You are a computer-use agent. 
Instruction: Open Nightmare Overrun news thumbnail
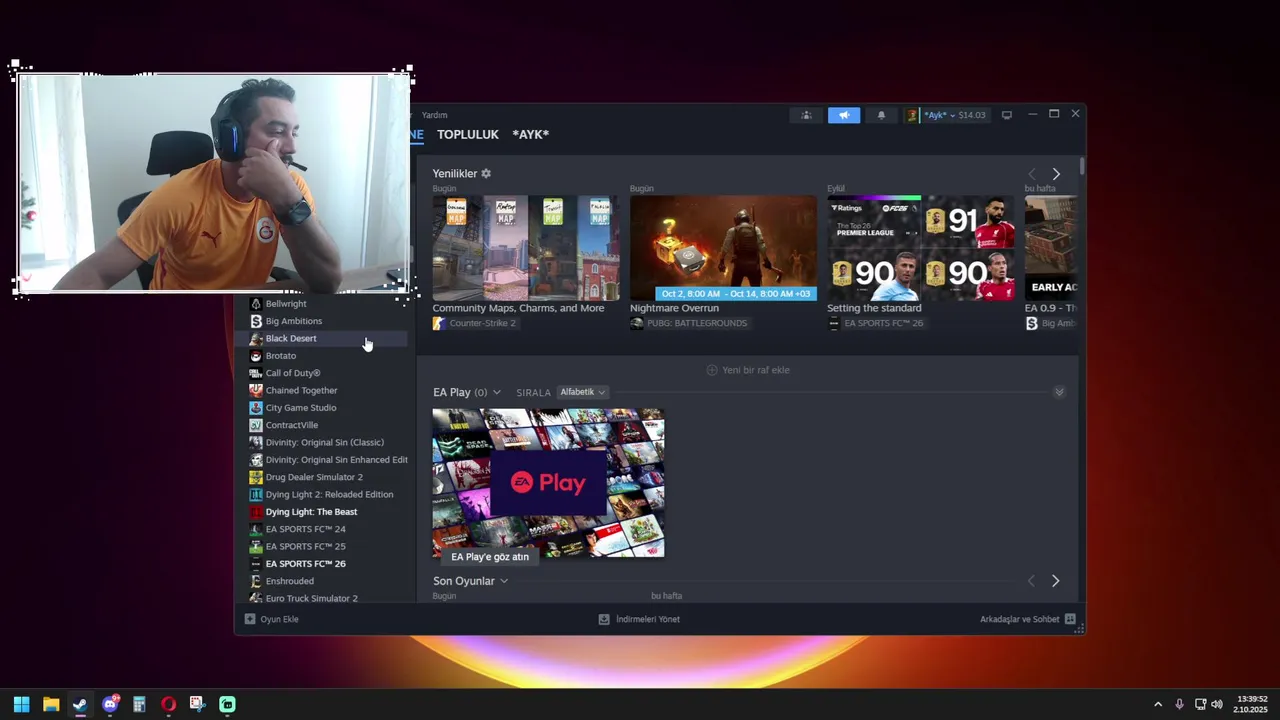tap(723, 248)
